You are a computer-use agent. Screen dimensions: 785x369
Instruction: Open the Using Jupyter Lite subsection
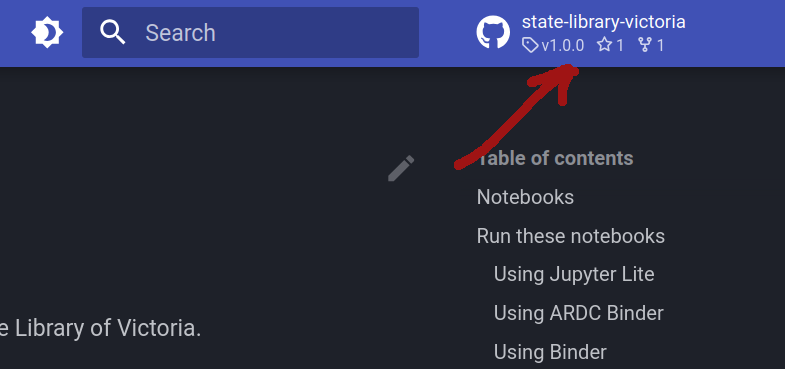pyautogui.click(x=574, y=274)
